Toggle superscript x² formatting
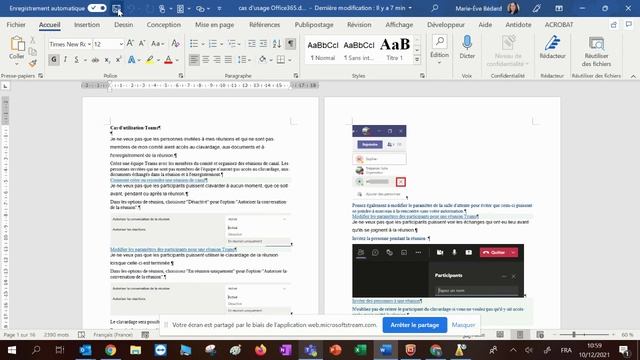 click(118, 60)
